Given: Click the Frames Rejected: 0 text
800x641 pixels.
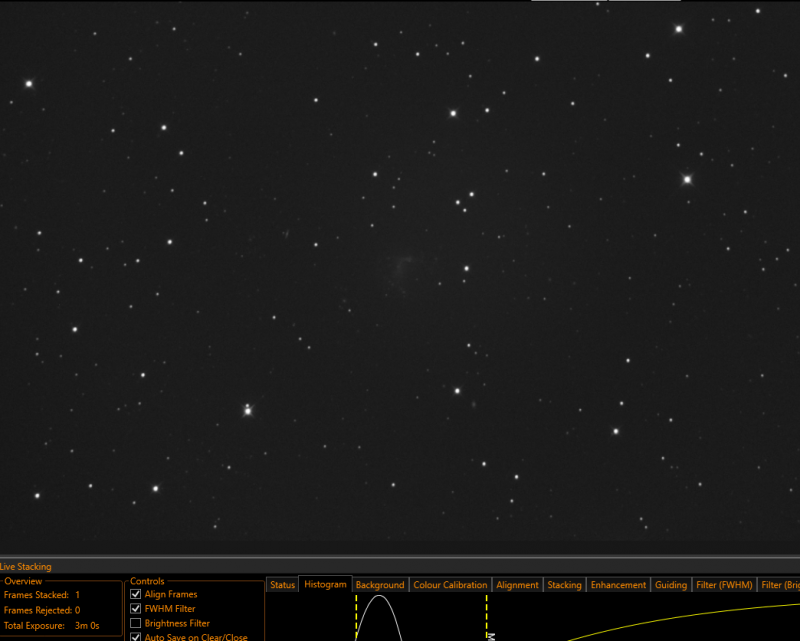Looking at the screenshot, I should point(42,610).
